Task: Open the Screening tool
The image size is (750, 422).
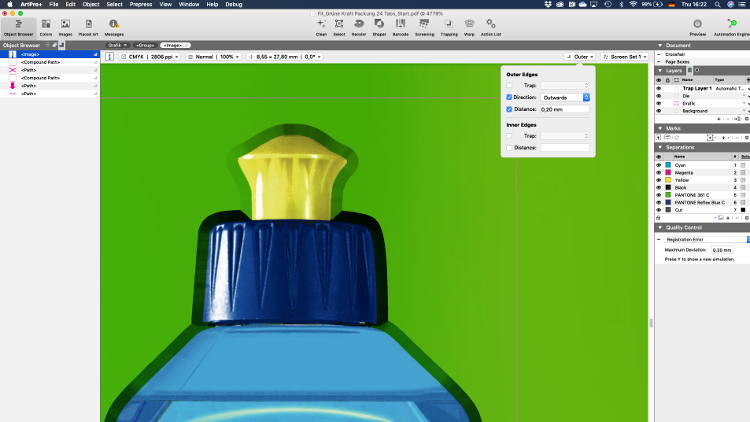Action: coord(424,27)
